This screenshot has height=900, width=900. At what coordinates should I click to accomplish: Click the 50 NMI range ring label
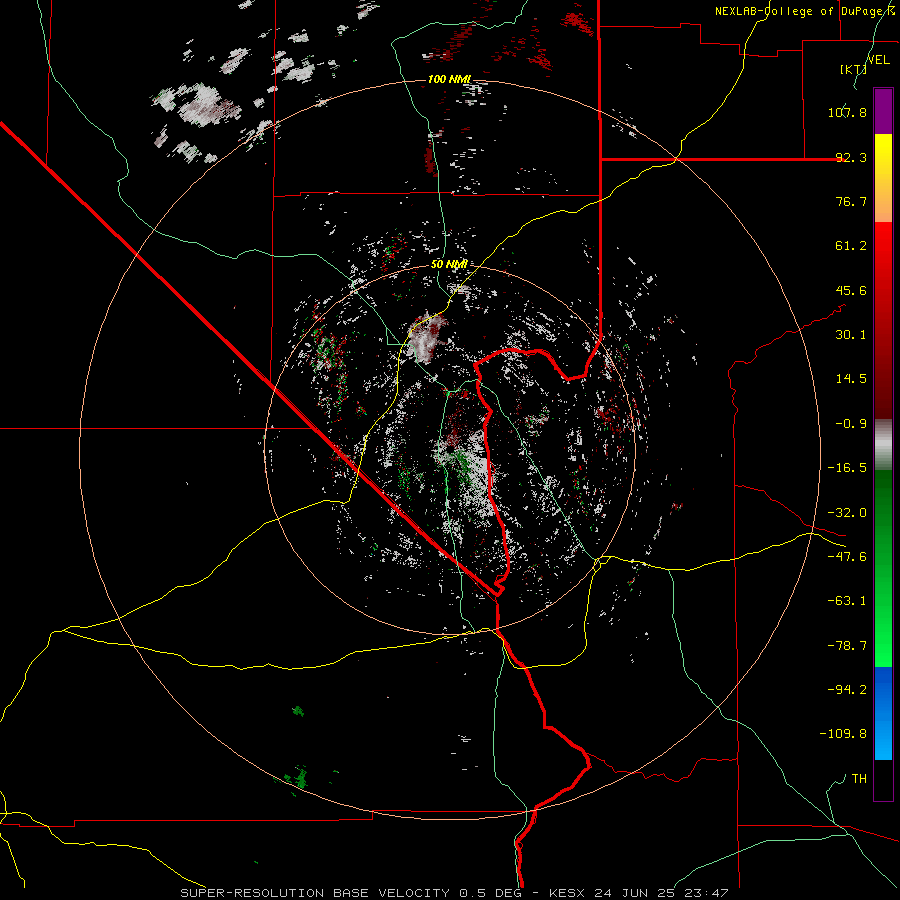(x=449, y=265)
